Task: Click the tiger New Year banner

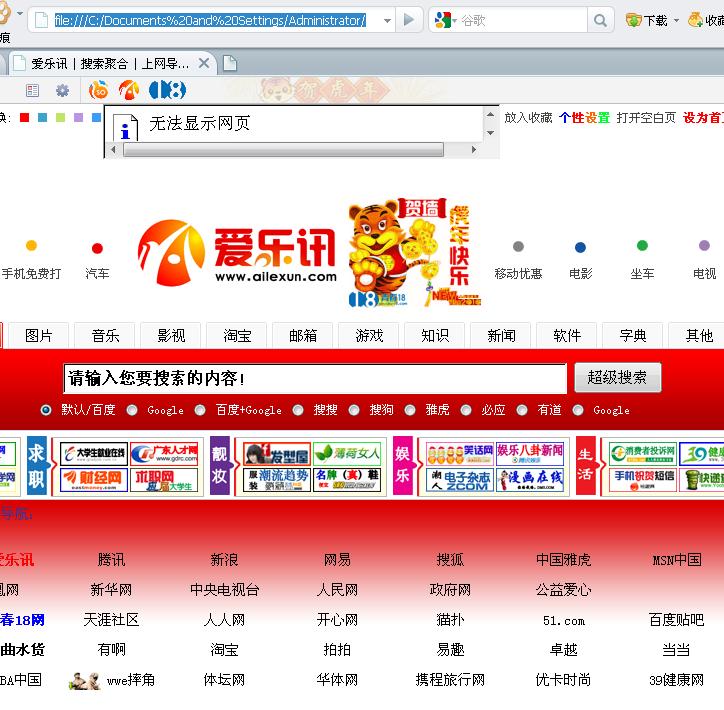Action: tap(415, 253)
